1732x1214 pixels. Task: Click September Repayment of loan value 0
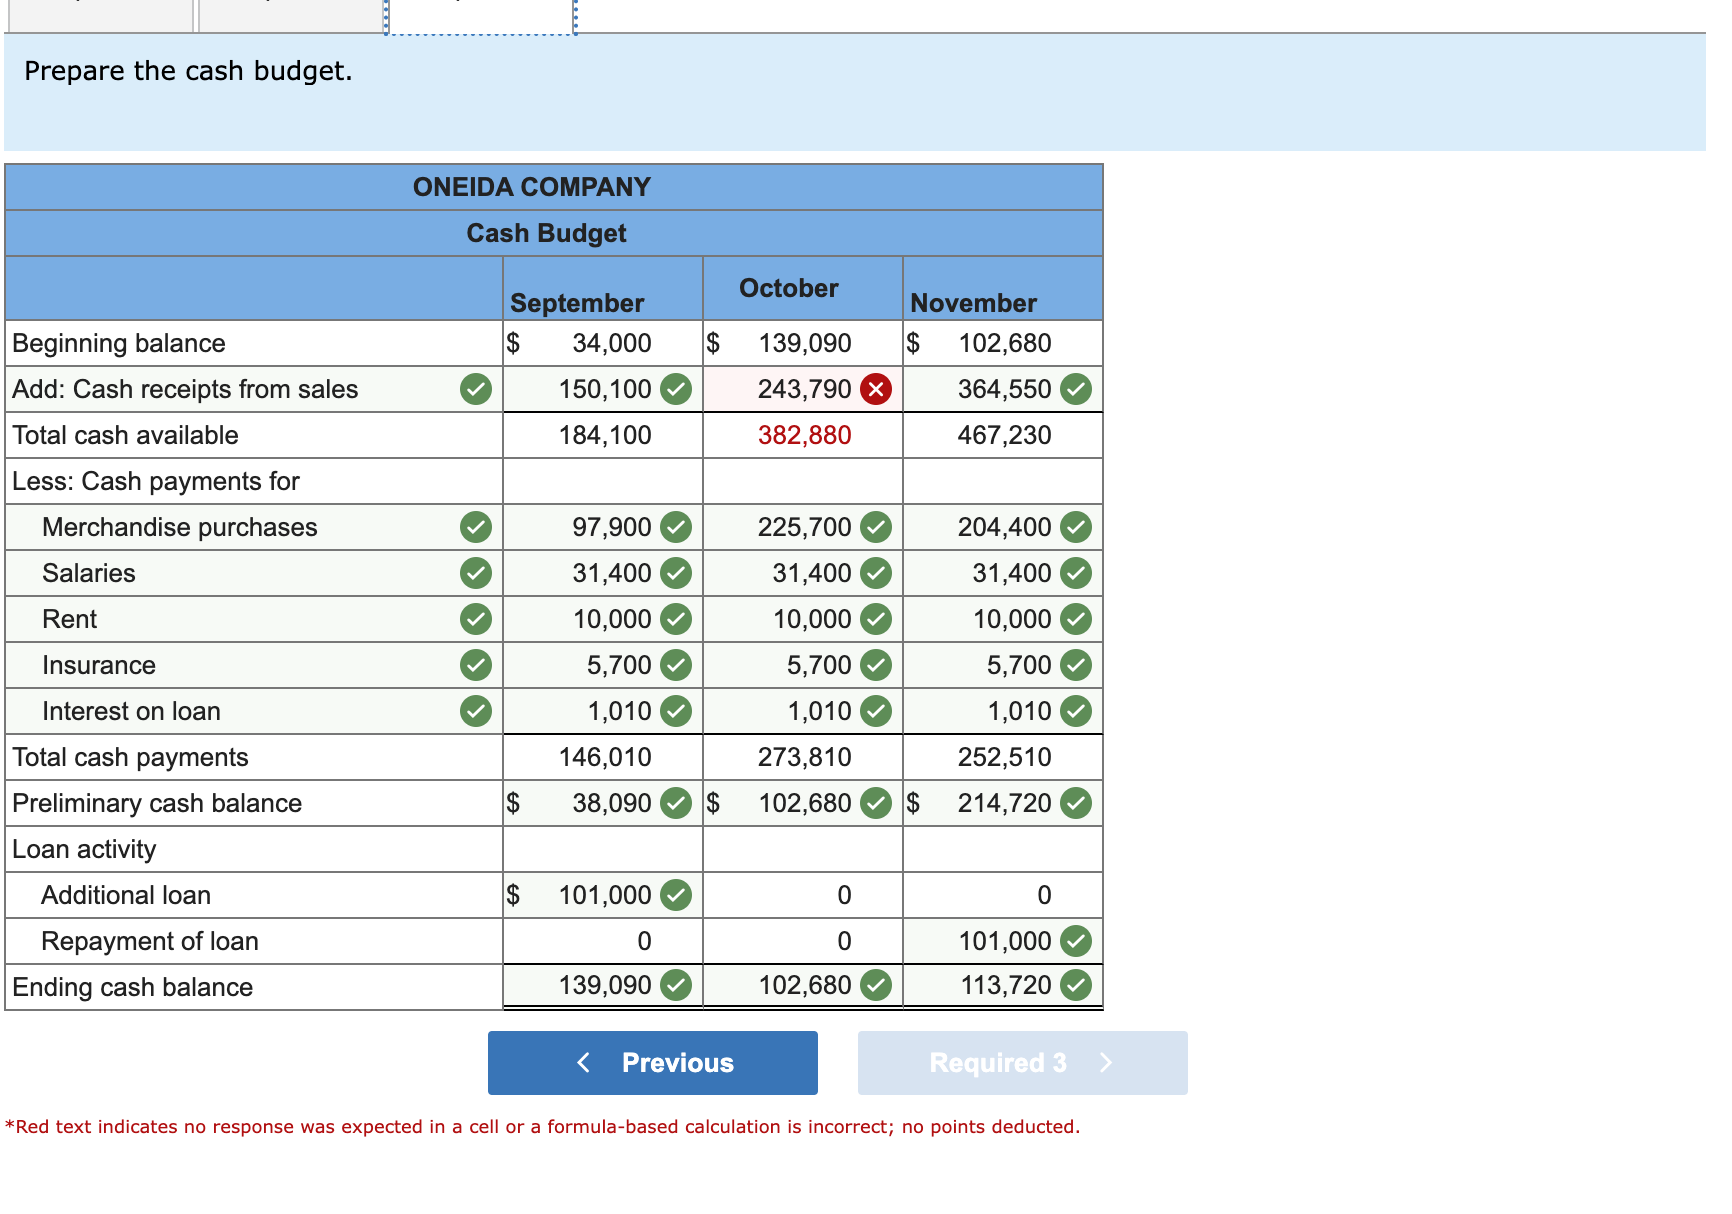(x=644, y=941)
